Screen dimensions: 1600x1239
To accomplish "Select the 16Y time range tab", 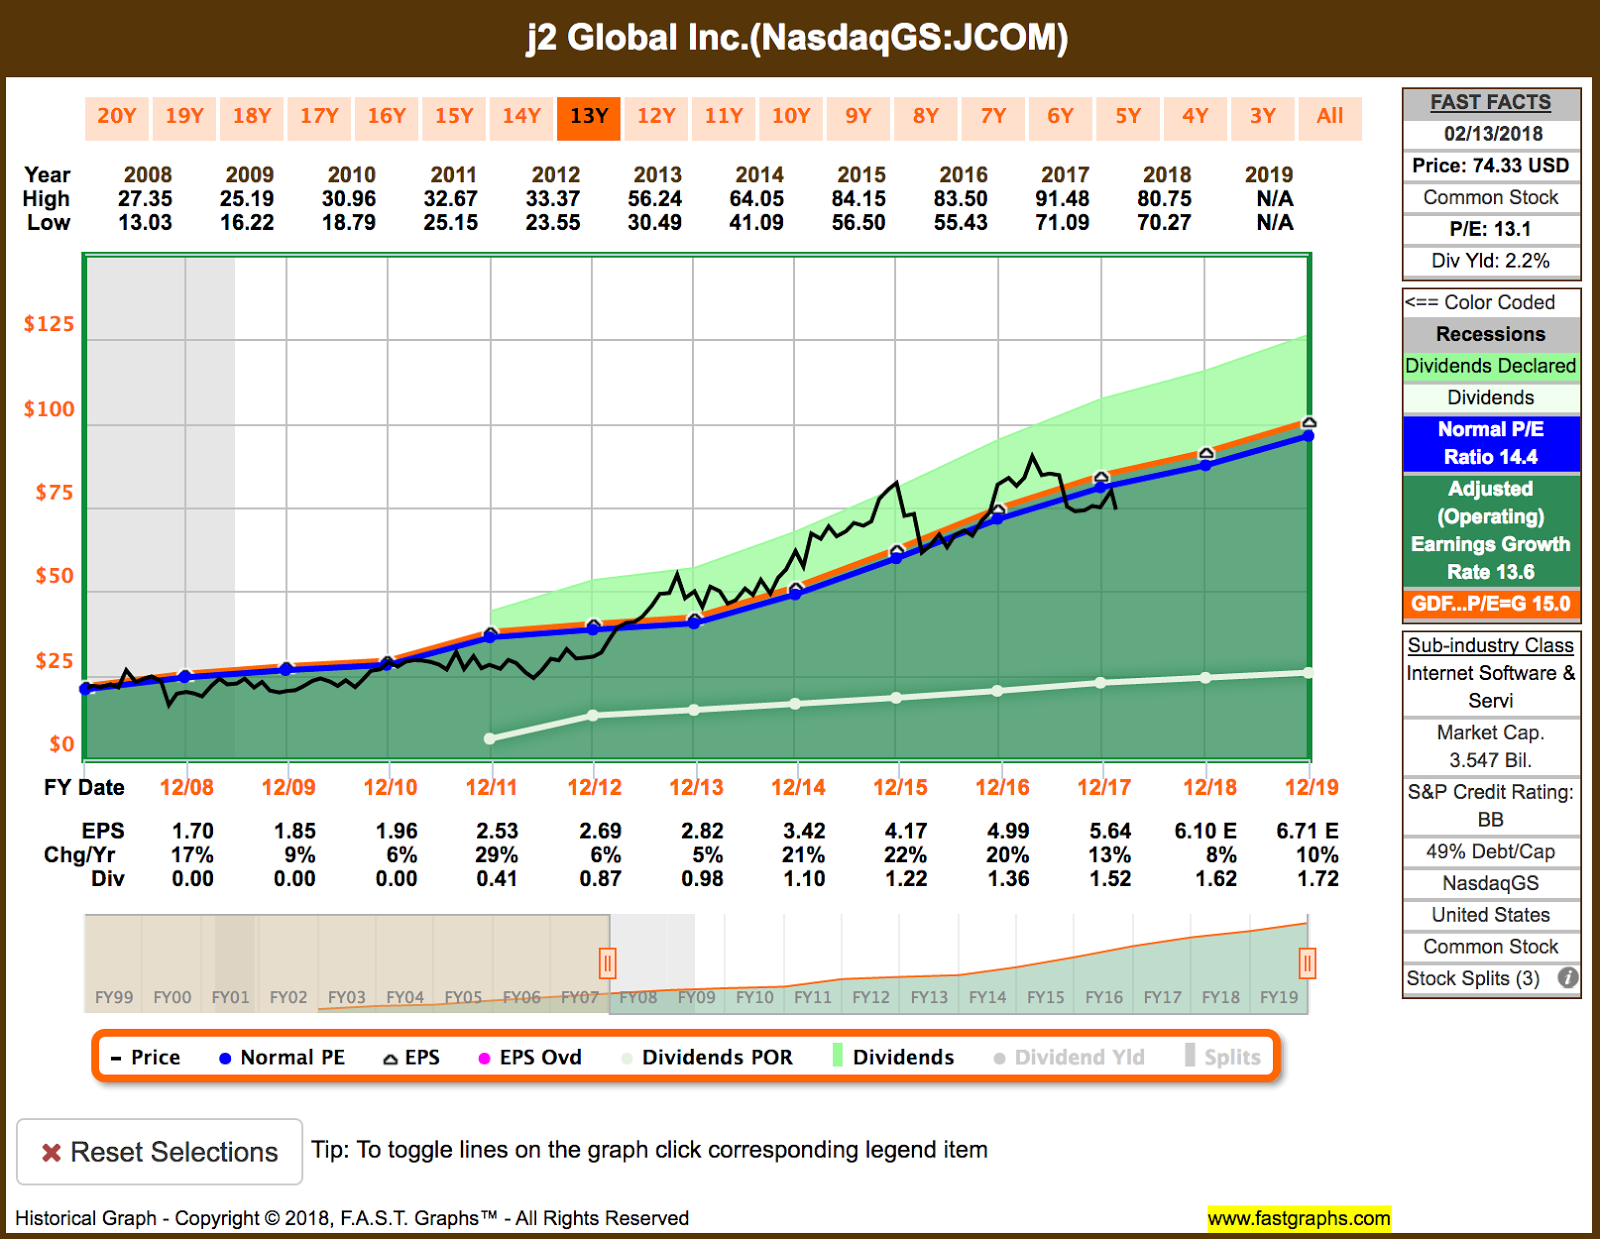I will tap(386, 117).
